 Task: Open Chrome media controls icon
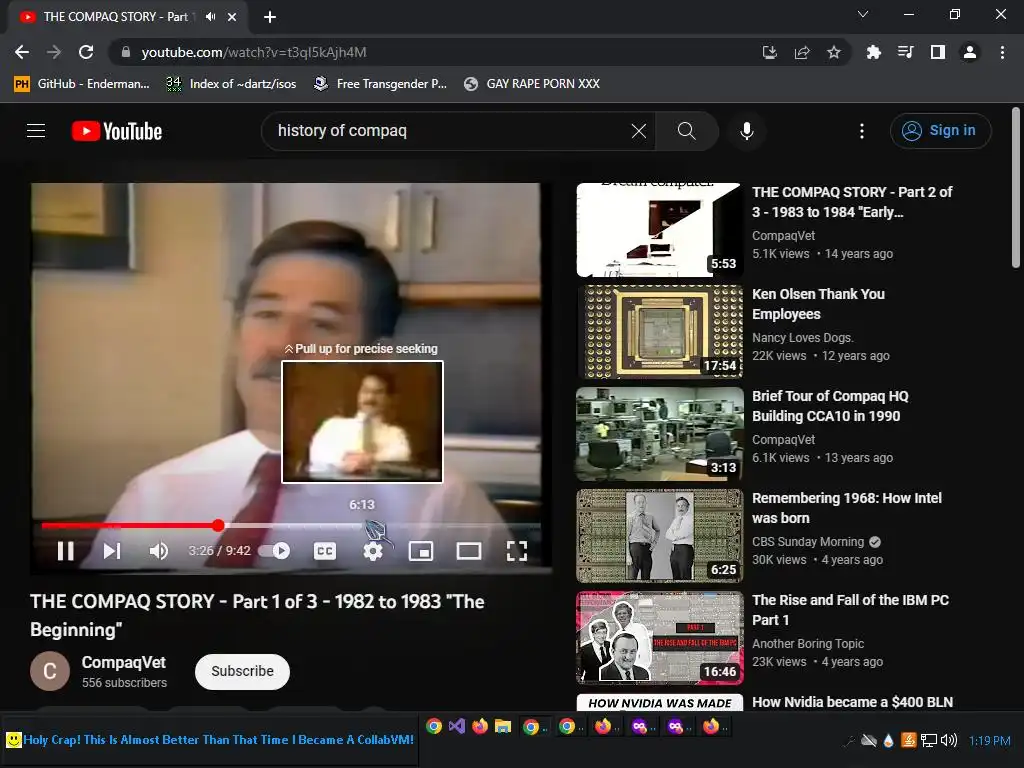click(905, 52)
